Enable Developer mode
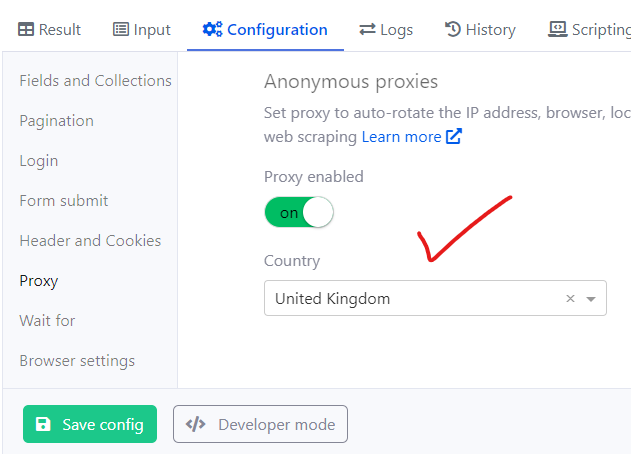The width and height of the screenshot is (631, 454). pos(260,424)
